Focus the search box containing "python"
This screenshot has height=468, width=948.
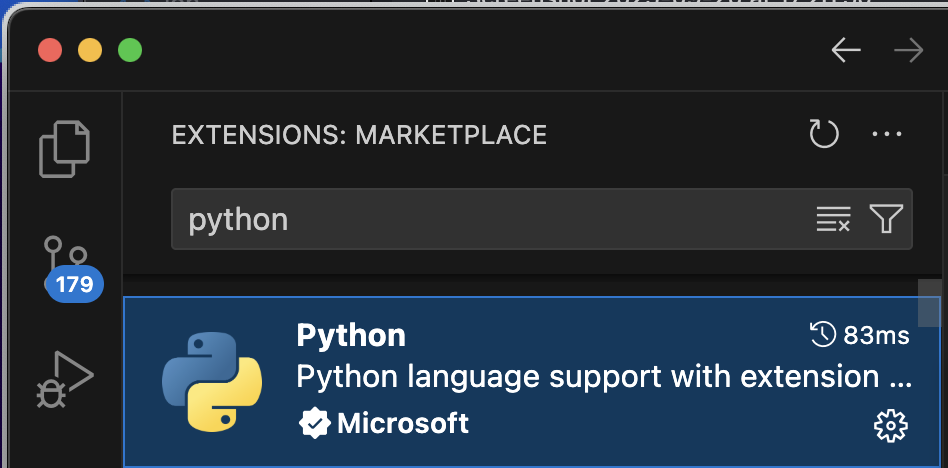[x=490, y=219]
